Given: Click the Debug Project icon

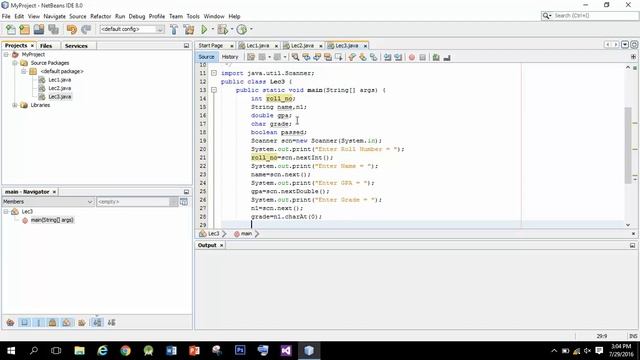Looking at the screenshot, I should (x=222, y=29).
